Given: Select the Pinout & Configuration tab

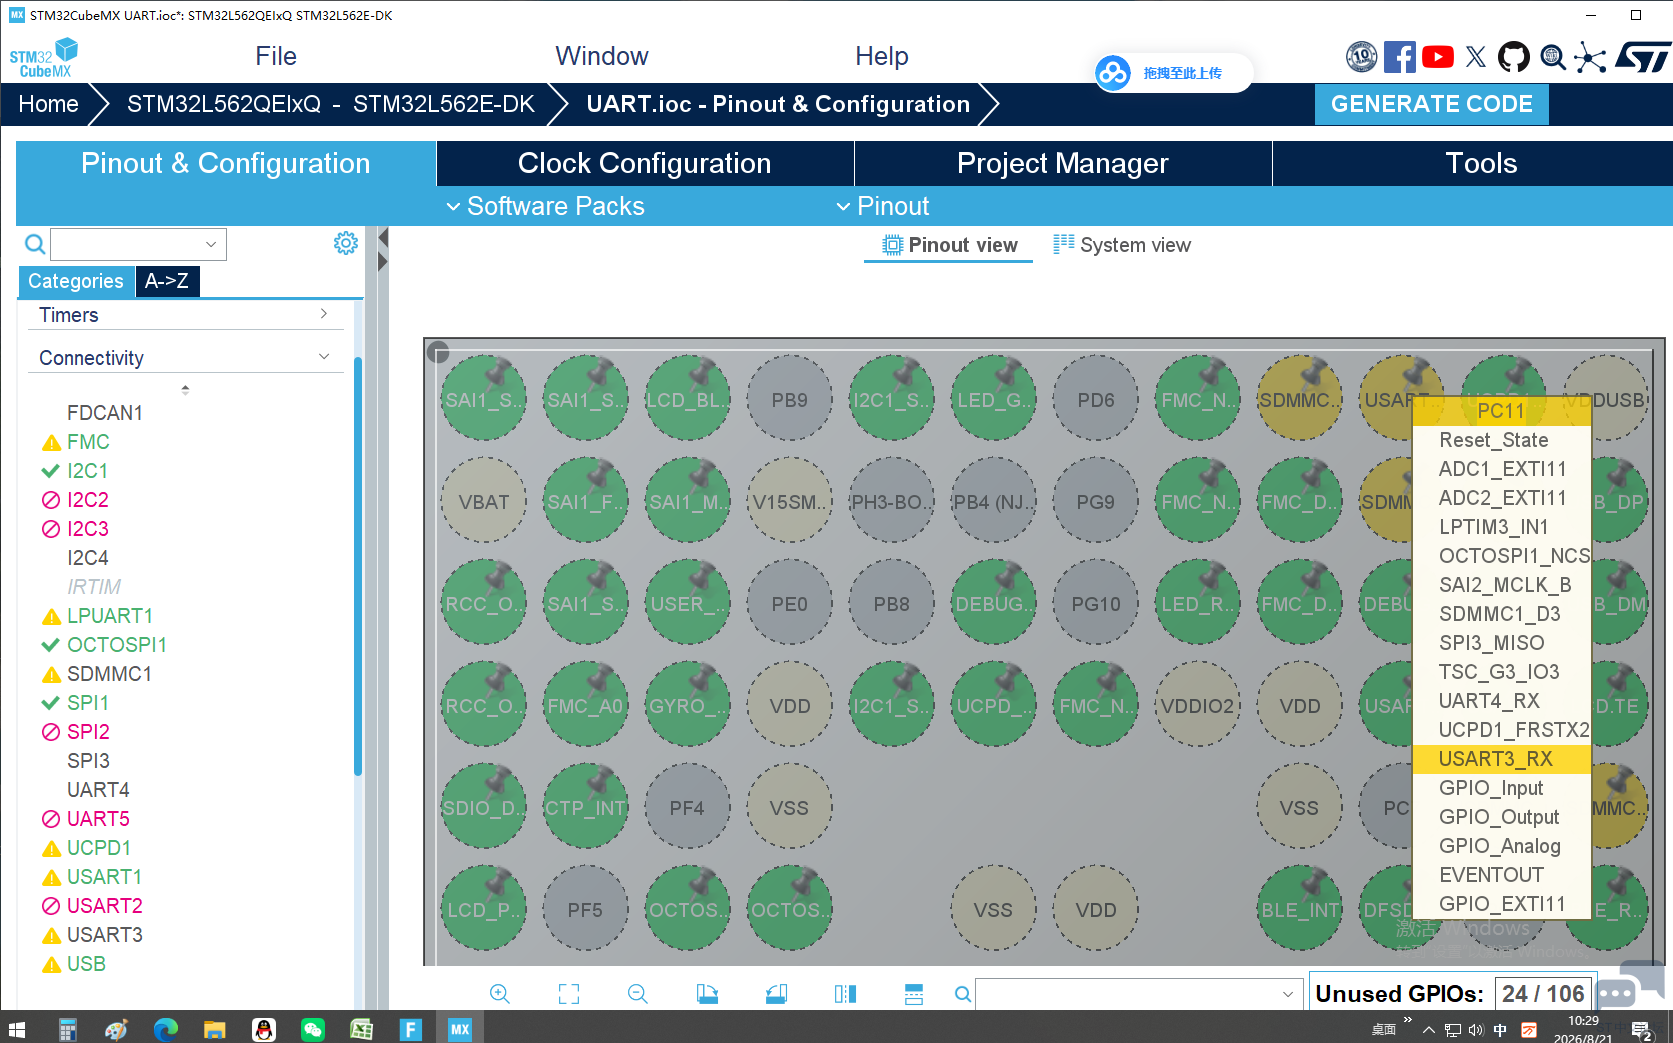Looking at the screenshot, I should [x=226, y=163].
